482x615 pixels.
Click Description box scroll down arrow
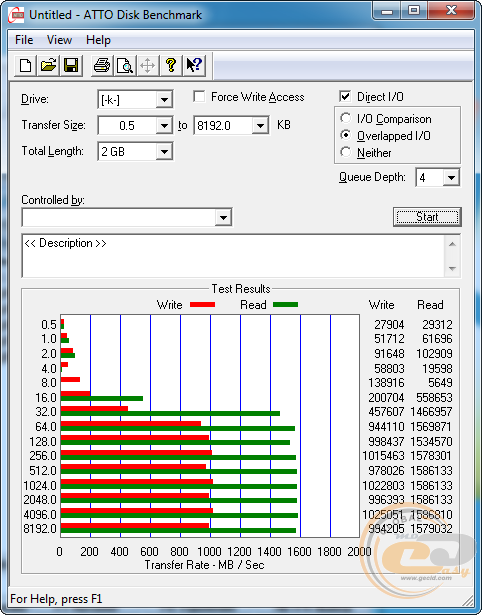(452, 269)
